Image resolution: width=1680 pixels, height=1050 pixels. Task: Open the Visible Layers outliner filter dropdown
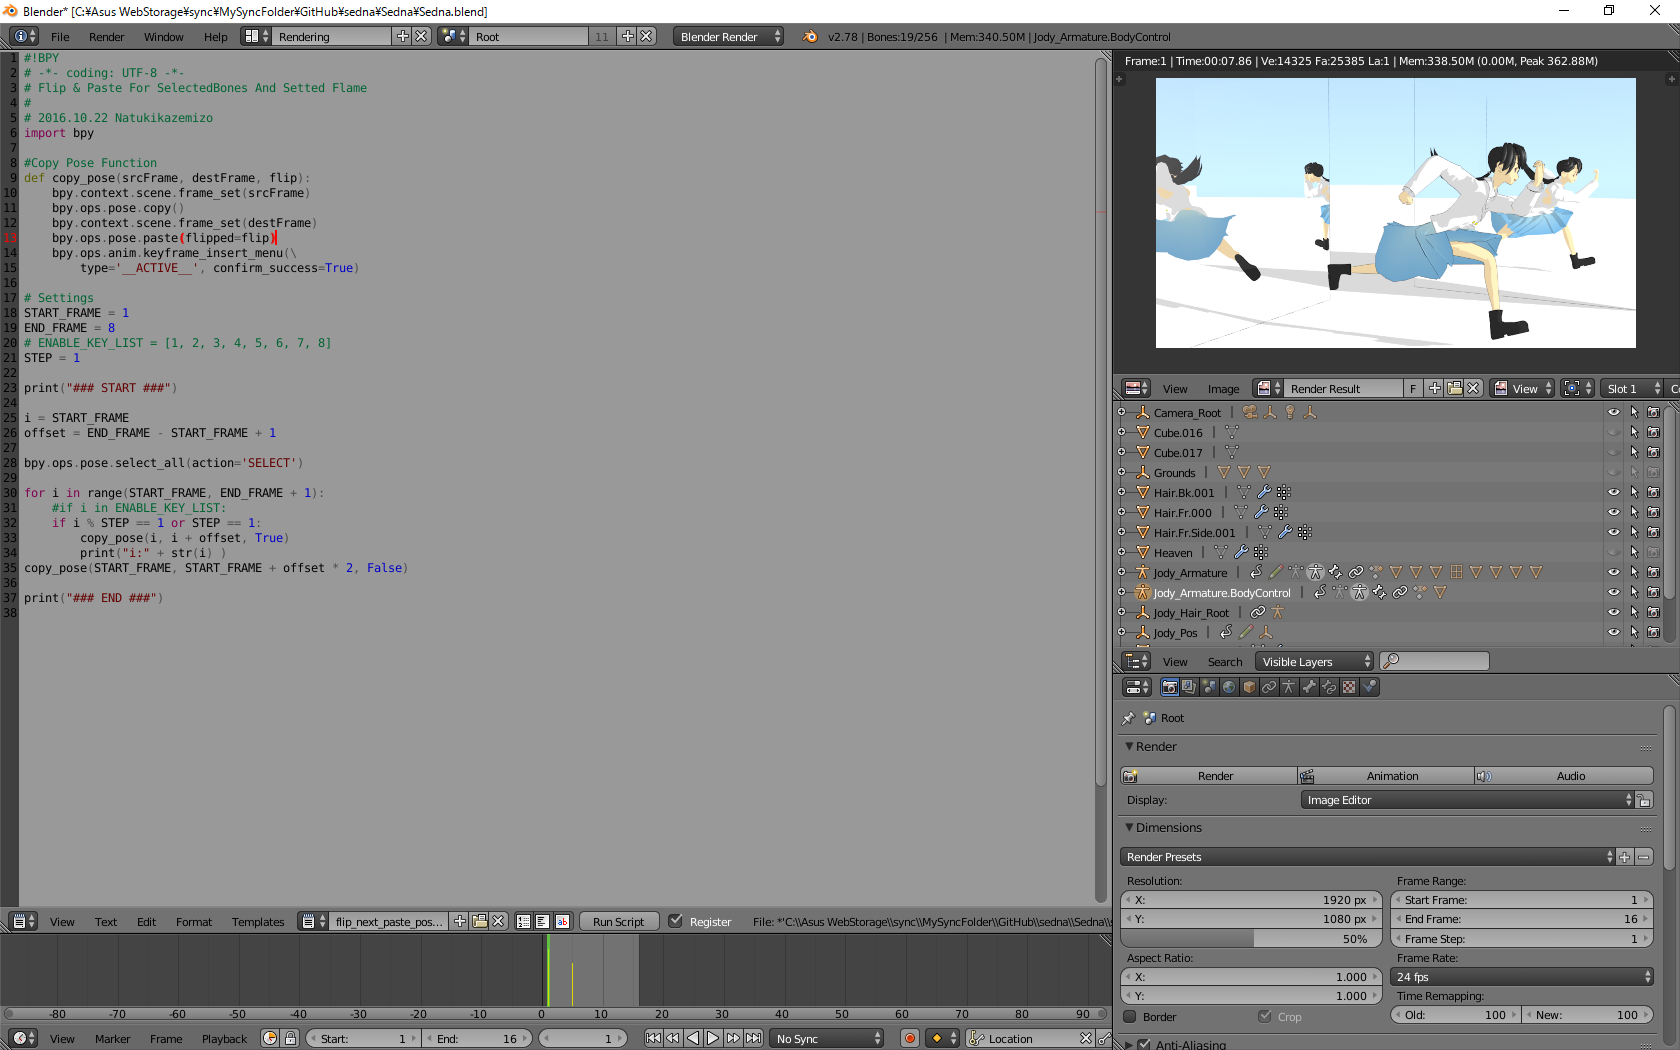click(x=1315, y=661)
